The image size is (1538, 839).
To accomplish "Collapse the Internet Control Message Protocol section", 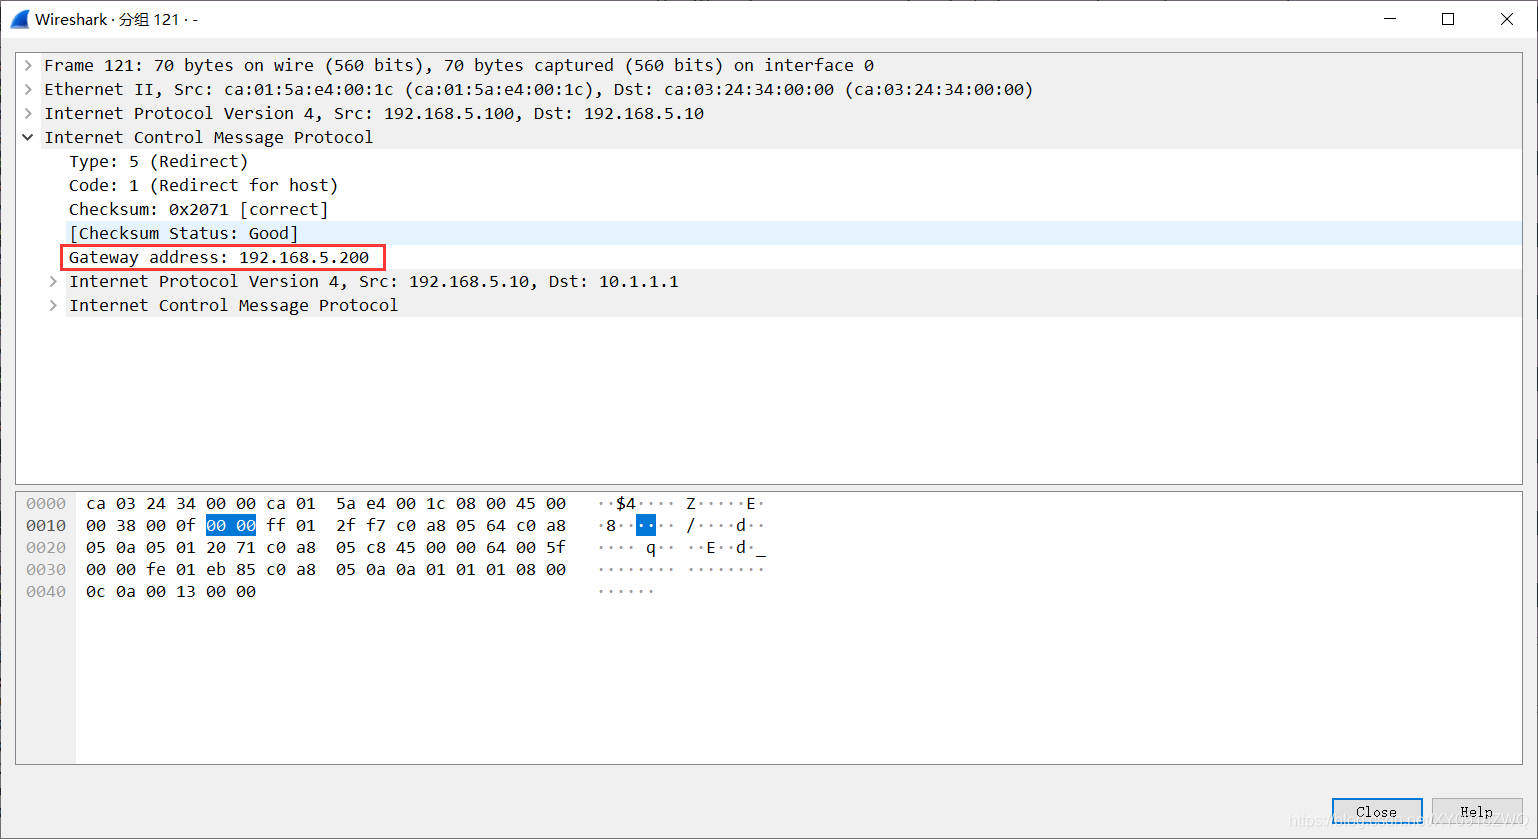I will pos(28,137).
